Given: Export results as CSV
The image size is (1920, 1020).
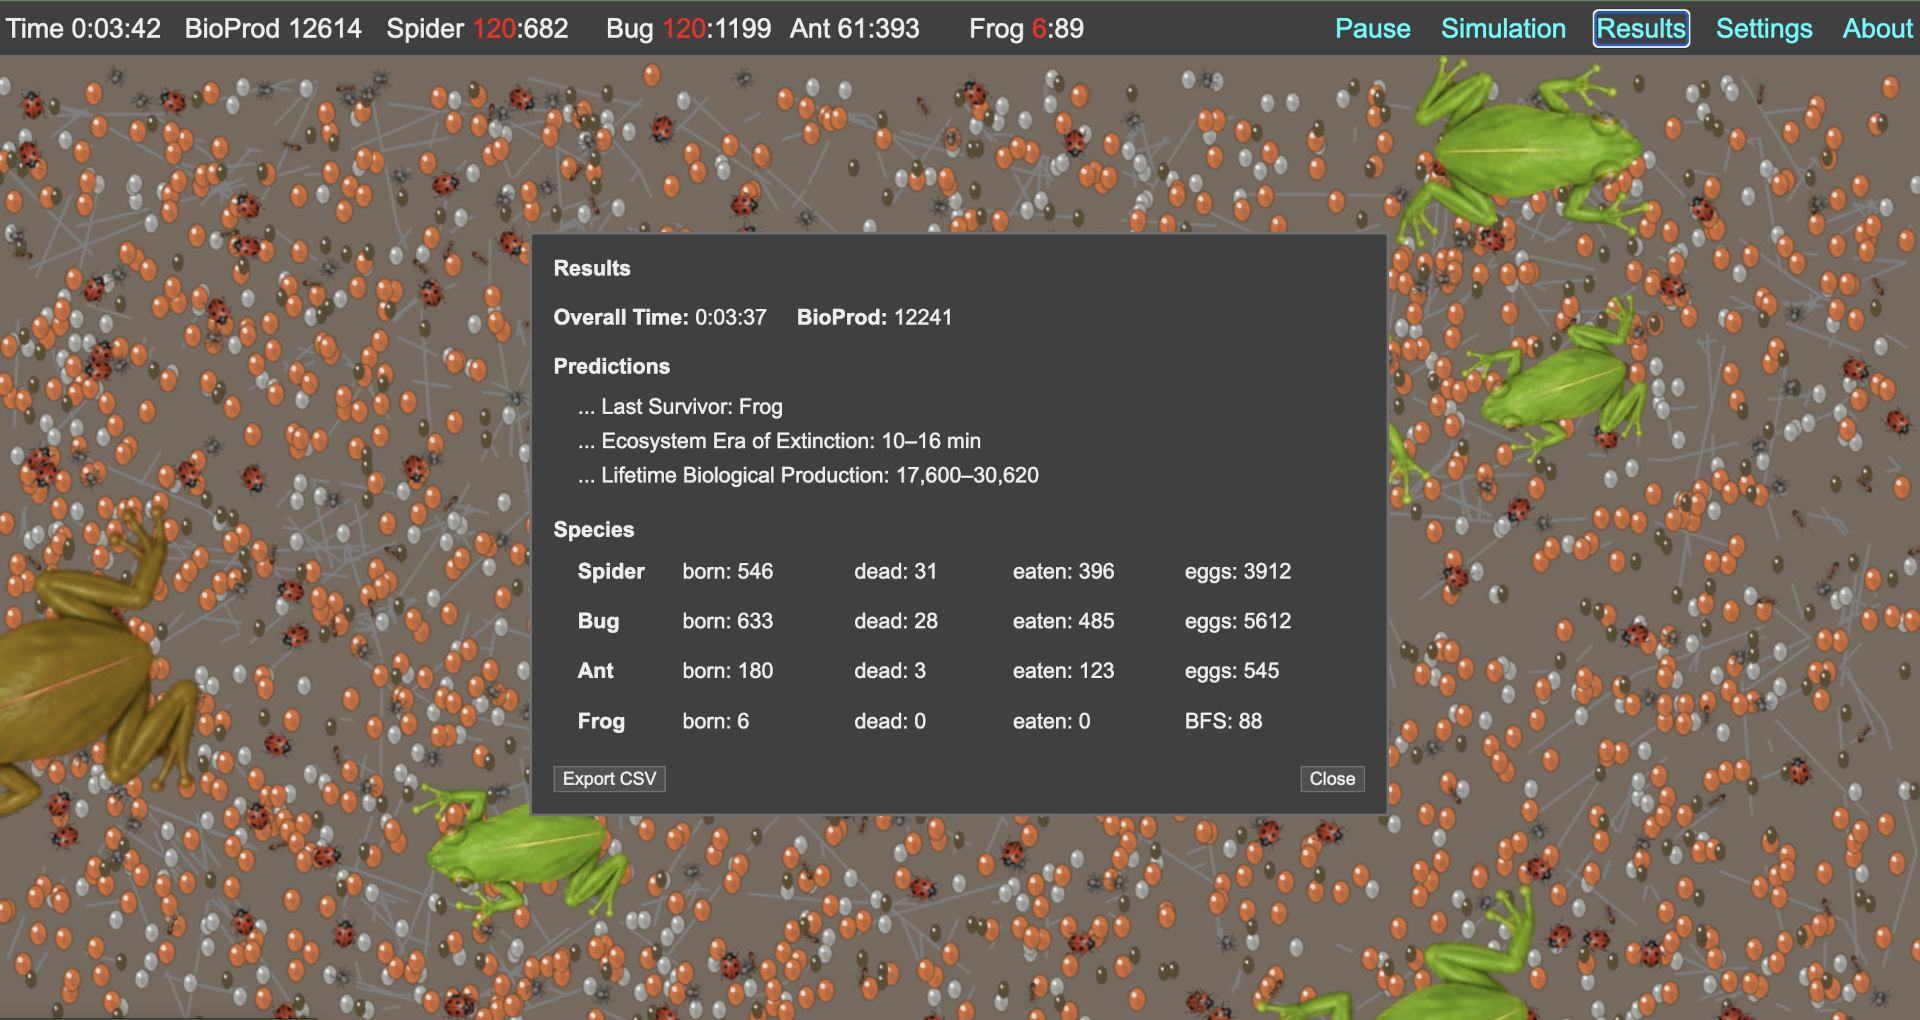Looking at the screenshot, I should pyautogui.click(x=609, y=779).
